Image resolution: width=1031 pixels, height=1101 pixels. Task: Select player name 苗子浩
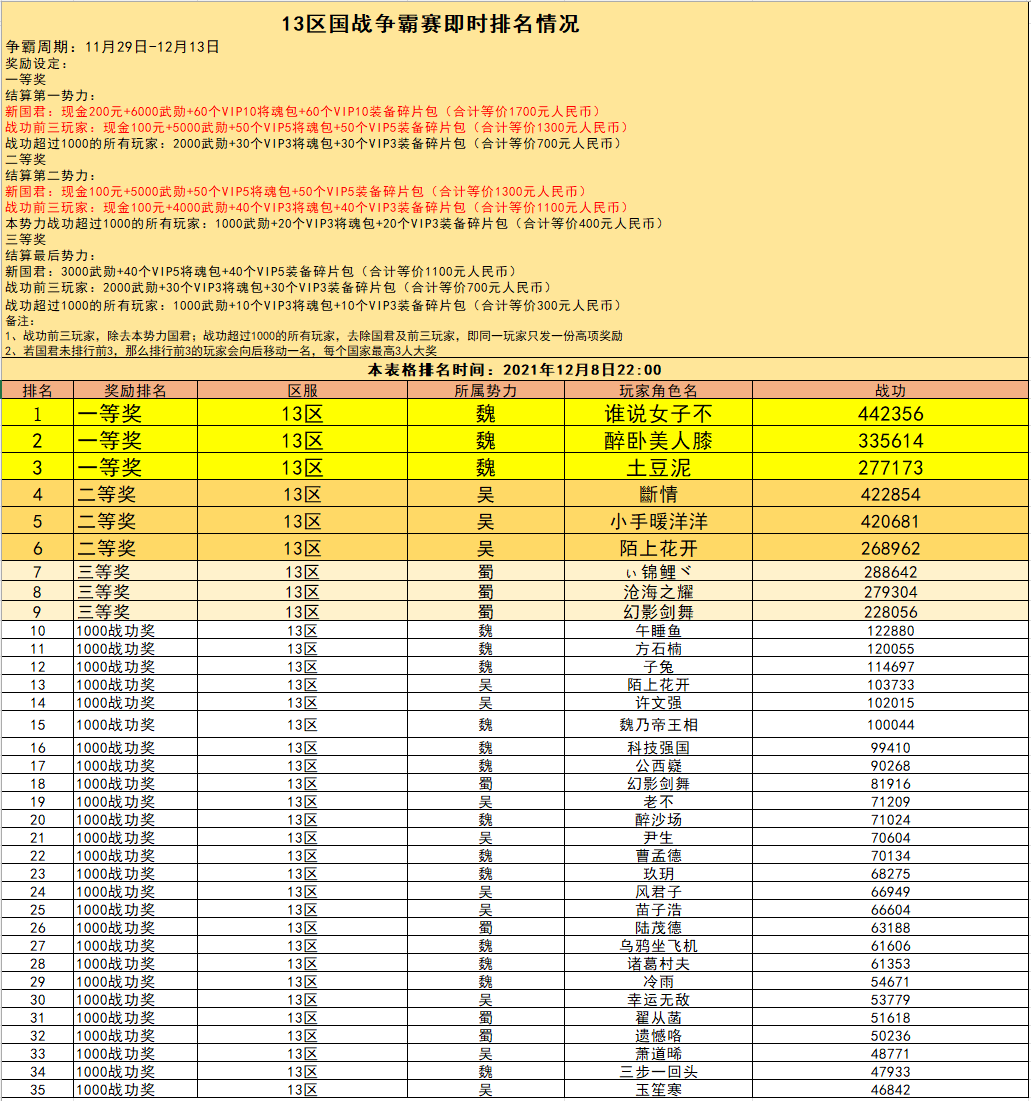(x=659, y=909)
